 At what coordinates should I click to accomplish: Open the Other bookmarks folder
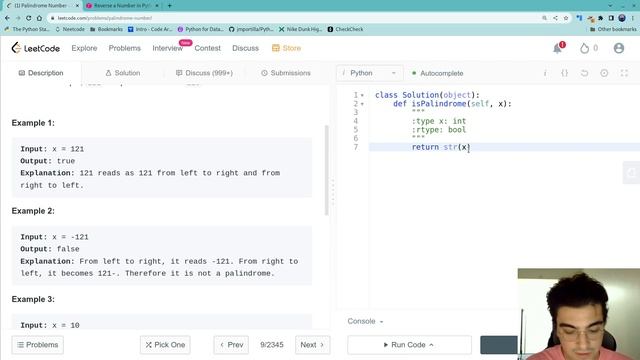pos(613,29)
